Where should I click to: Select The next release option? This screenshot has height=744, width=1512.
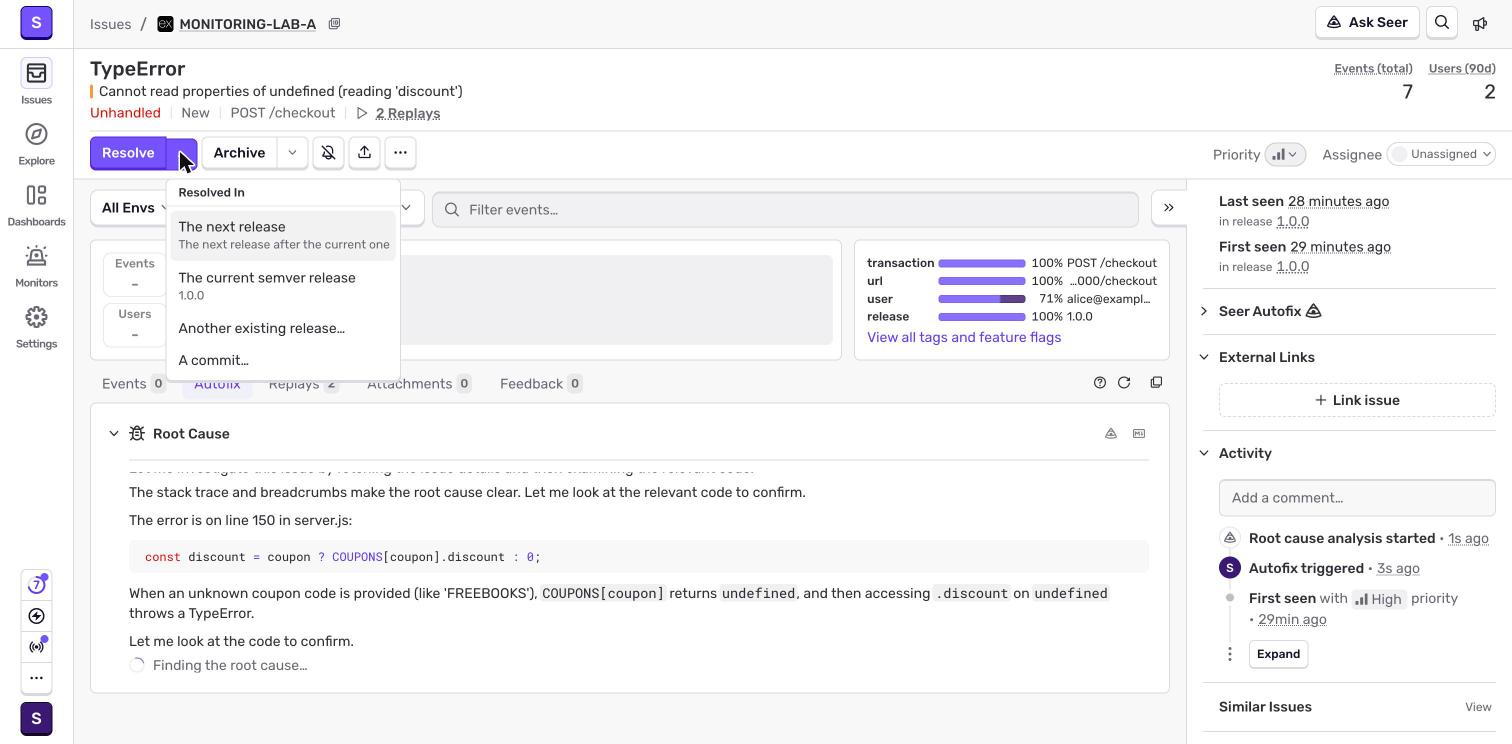(x=283, y=235)
